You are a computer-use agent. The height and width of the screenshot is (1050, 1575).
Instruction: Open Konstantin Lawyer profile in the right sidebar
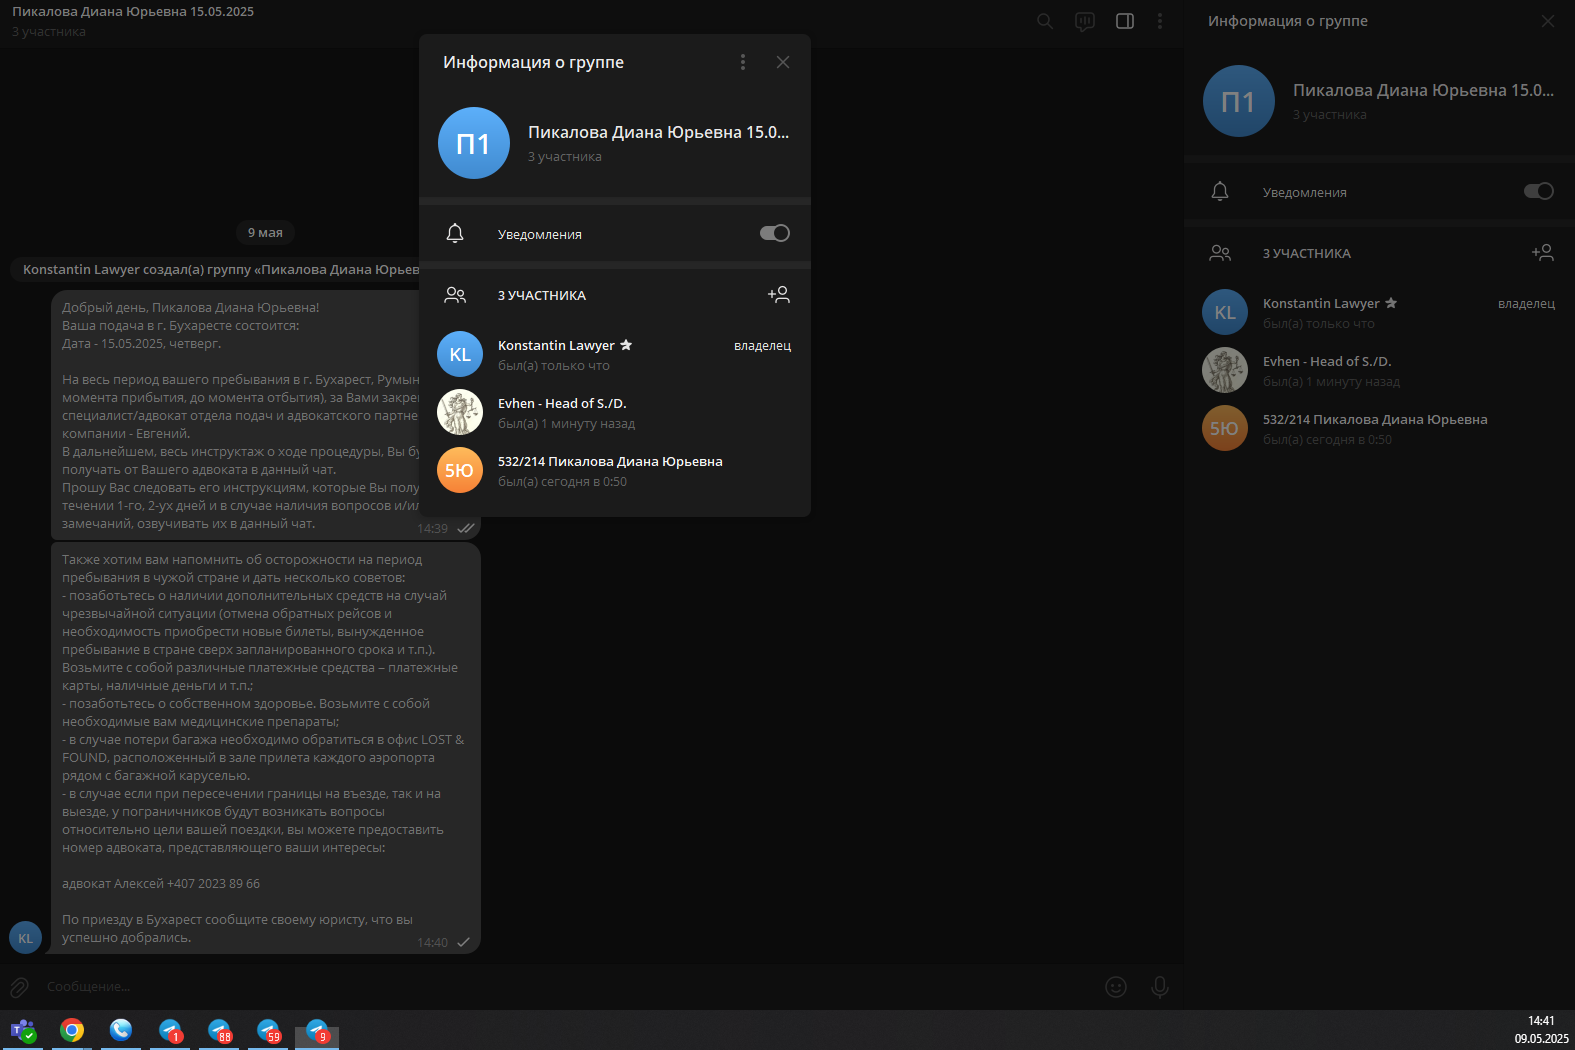[1379, 313]
